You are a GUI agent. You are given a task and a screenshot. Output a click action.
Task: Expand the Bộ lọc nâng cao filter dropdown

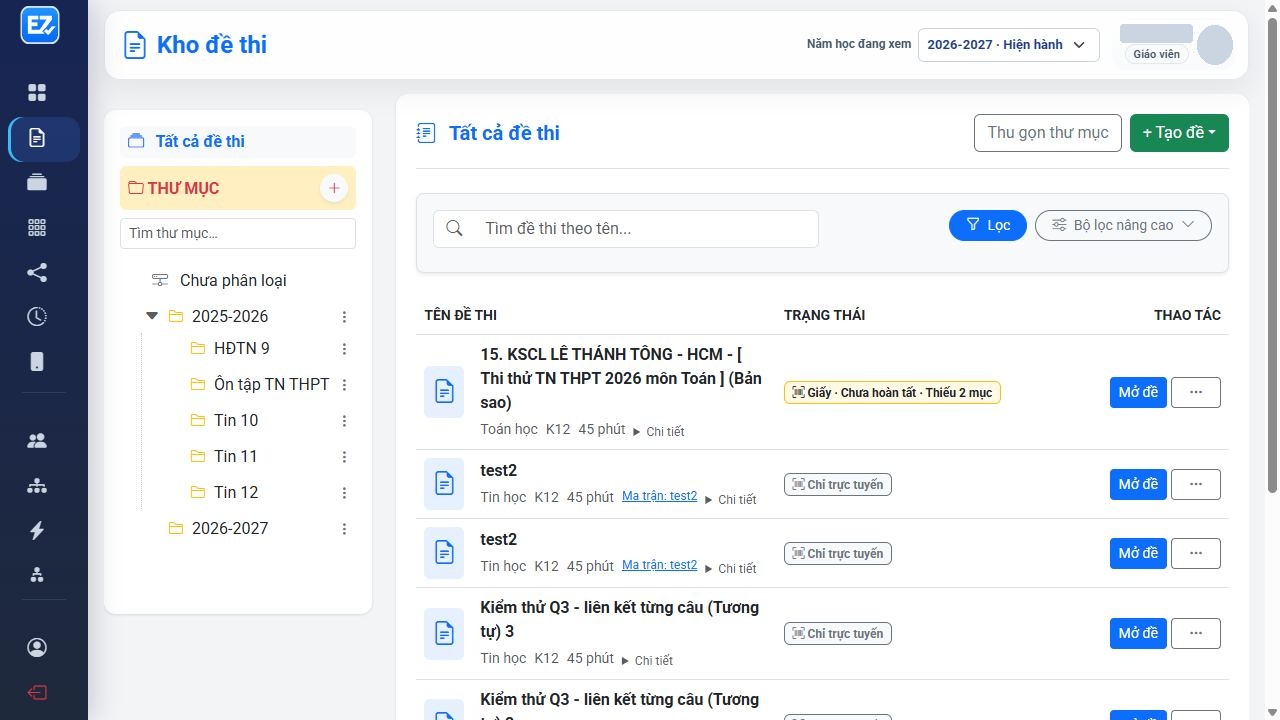click(x=1123, y=225)
